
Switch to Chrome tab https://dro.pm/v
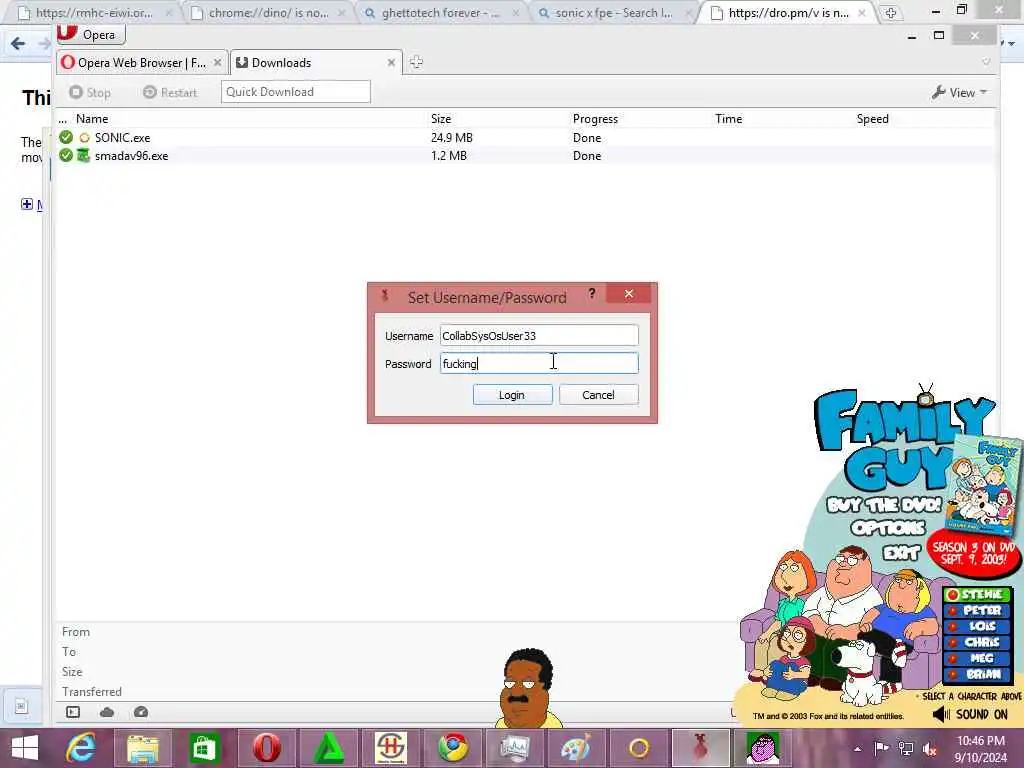[789, 12]
